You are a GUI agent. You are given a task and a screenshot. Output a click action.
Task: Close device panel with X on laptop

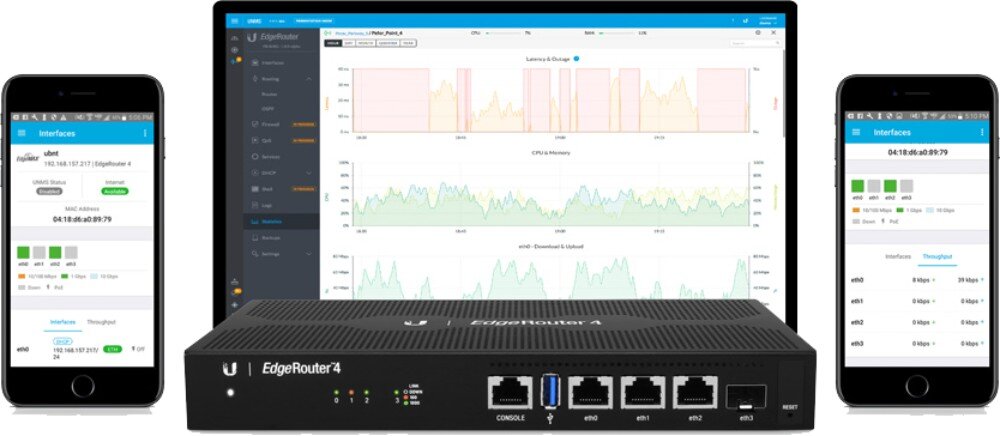click(x=774, y=33)
